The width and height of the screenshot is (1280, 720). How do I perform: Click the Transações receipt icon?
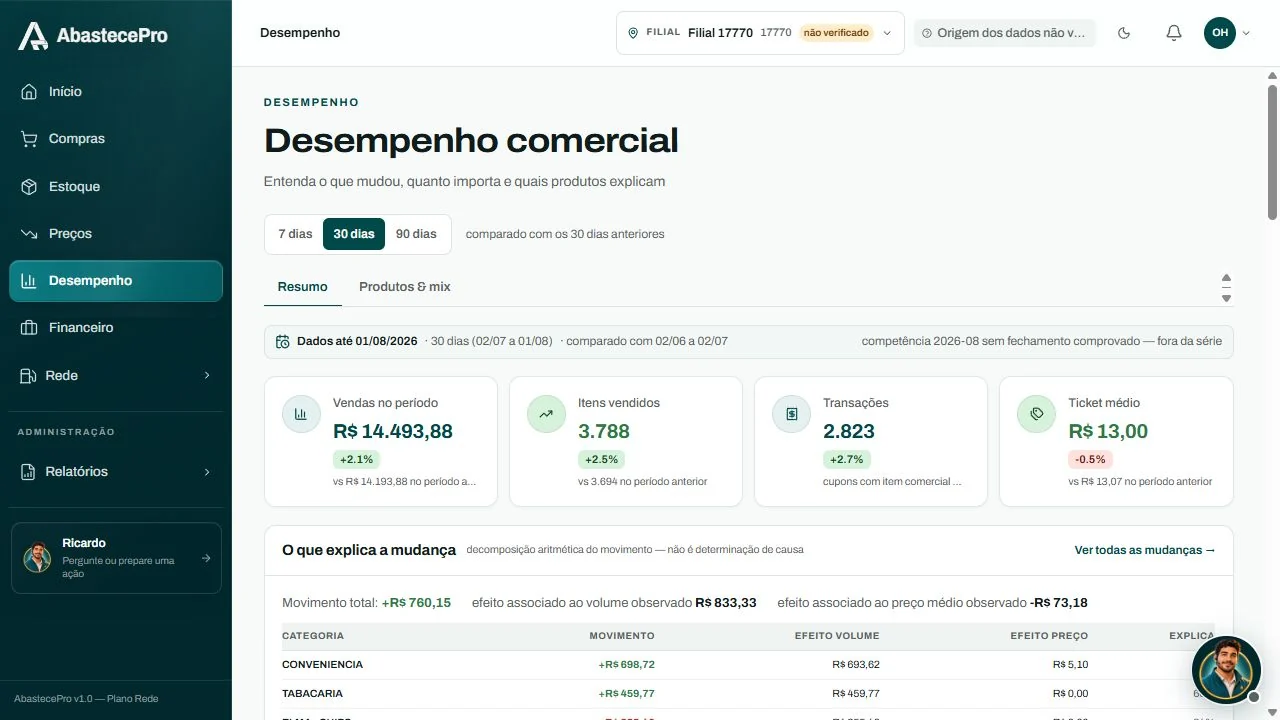point(791,414)
